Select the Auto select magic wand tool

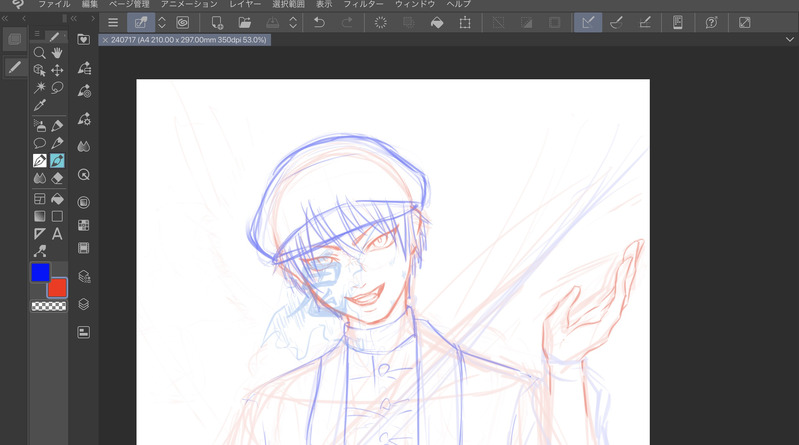39,88
